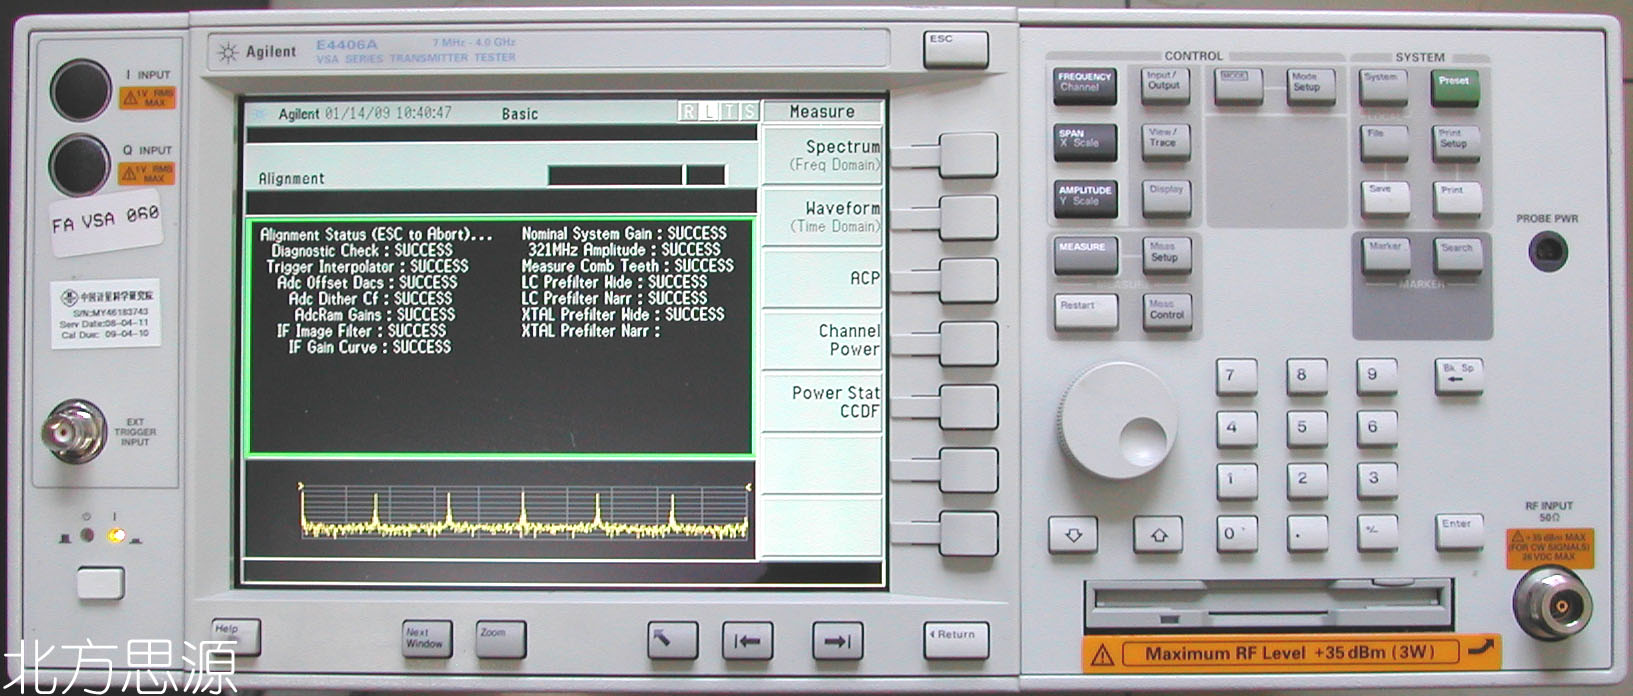Hit the Next Window key

427,640
